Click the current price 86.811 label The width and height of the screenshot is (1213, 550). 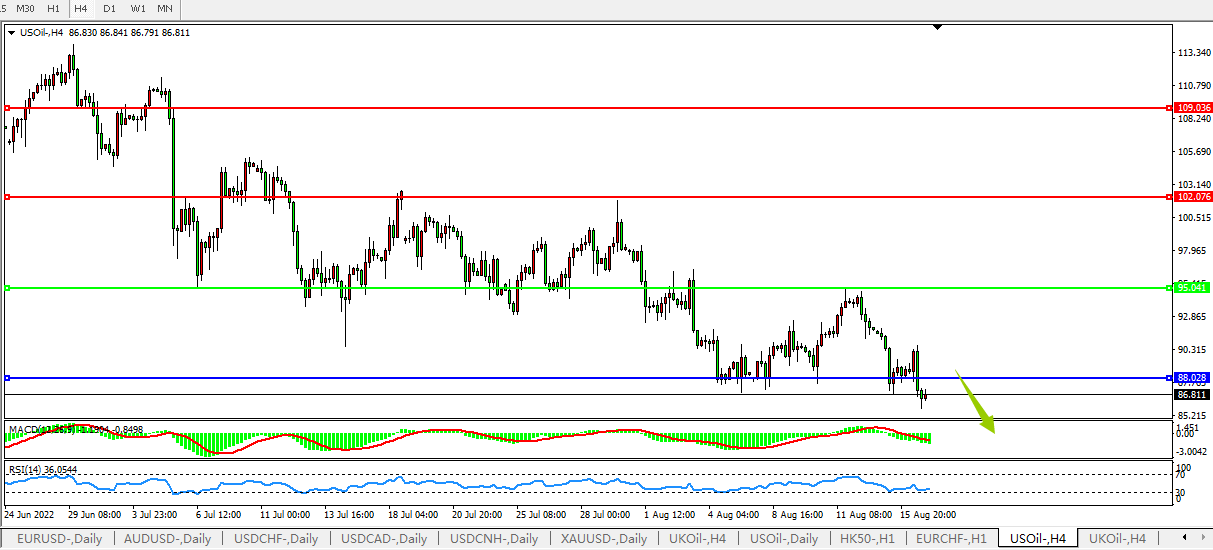point(1192,395)
